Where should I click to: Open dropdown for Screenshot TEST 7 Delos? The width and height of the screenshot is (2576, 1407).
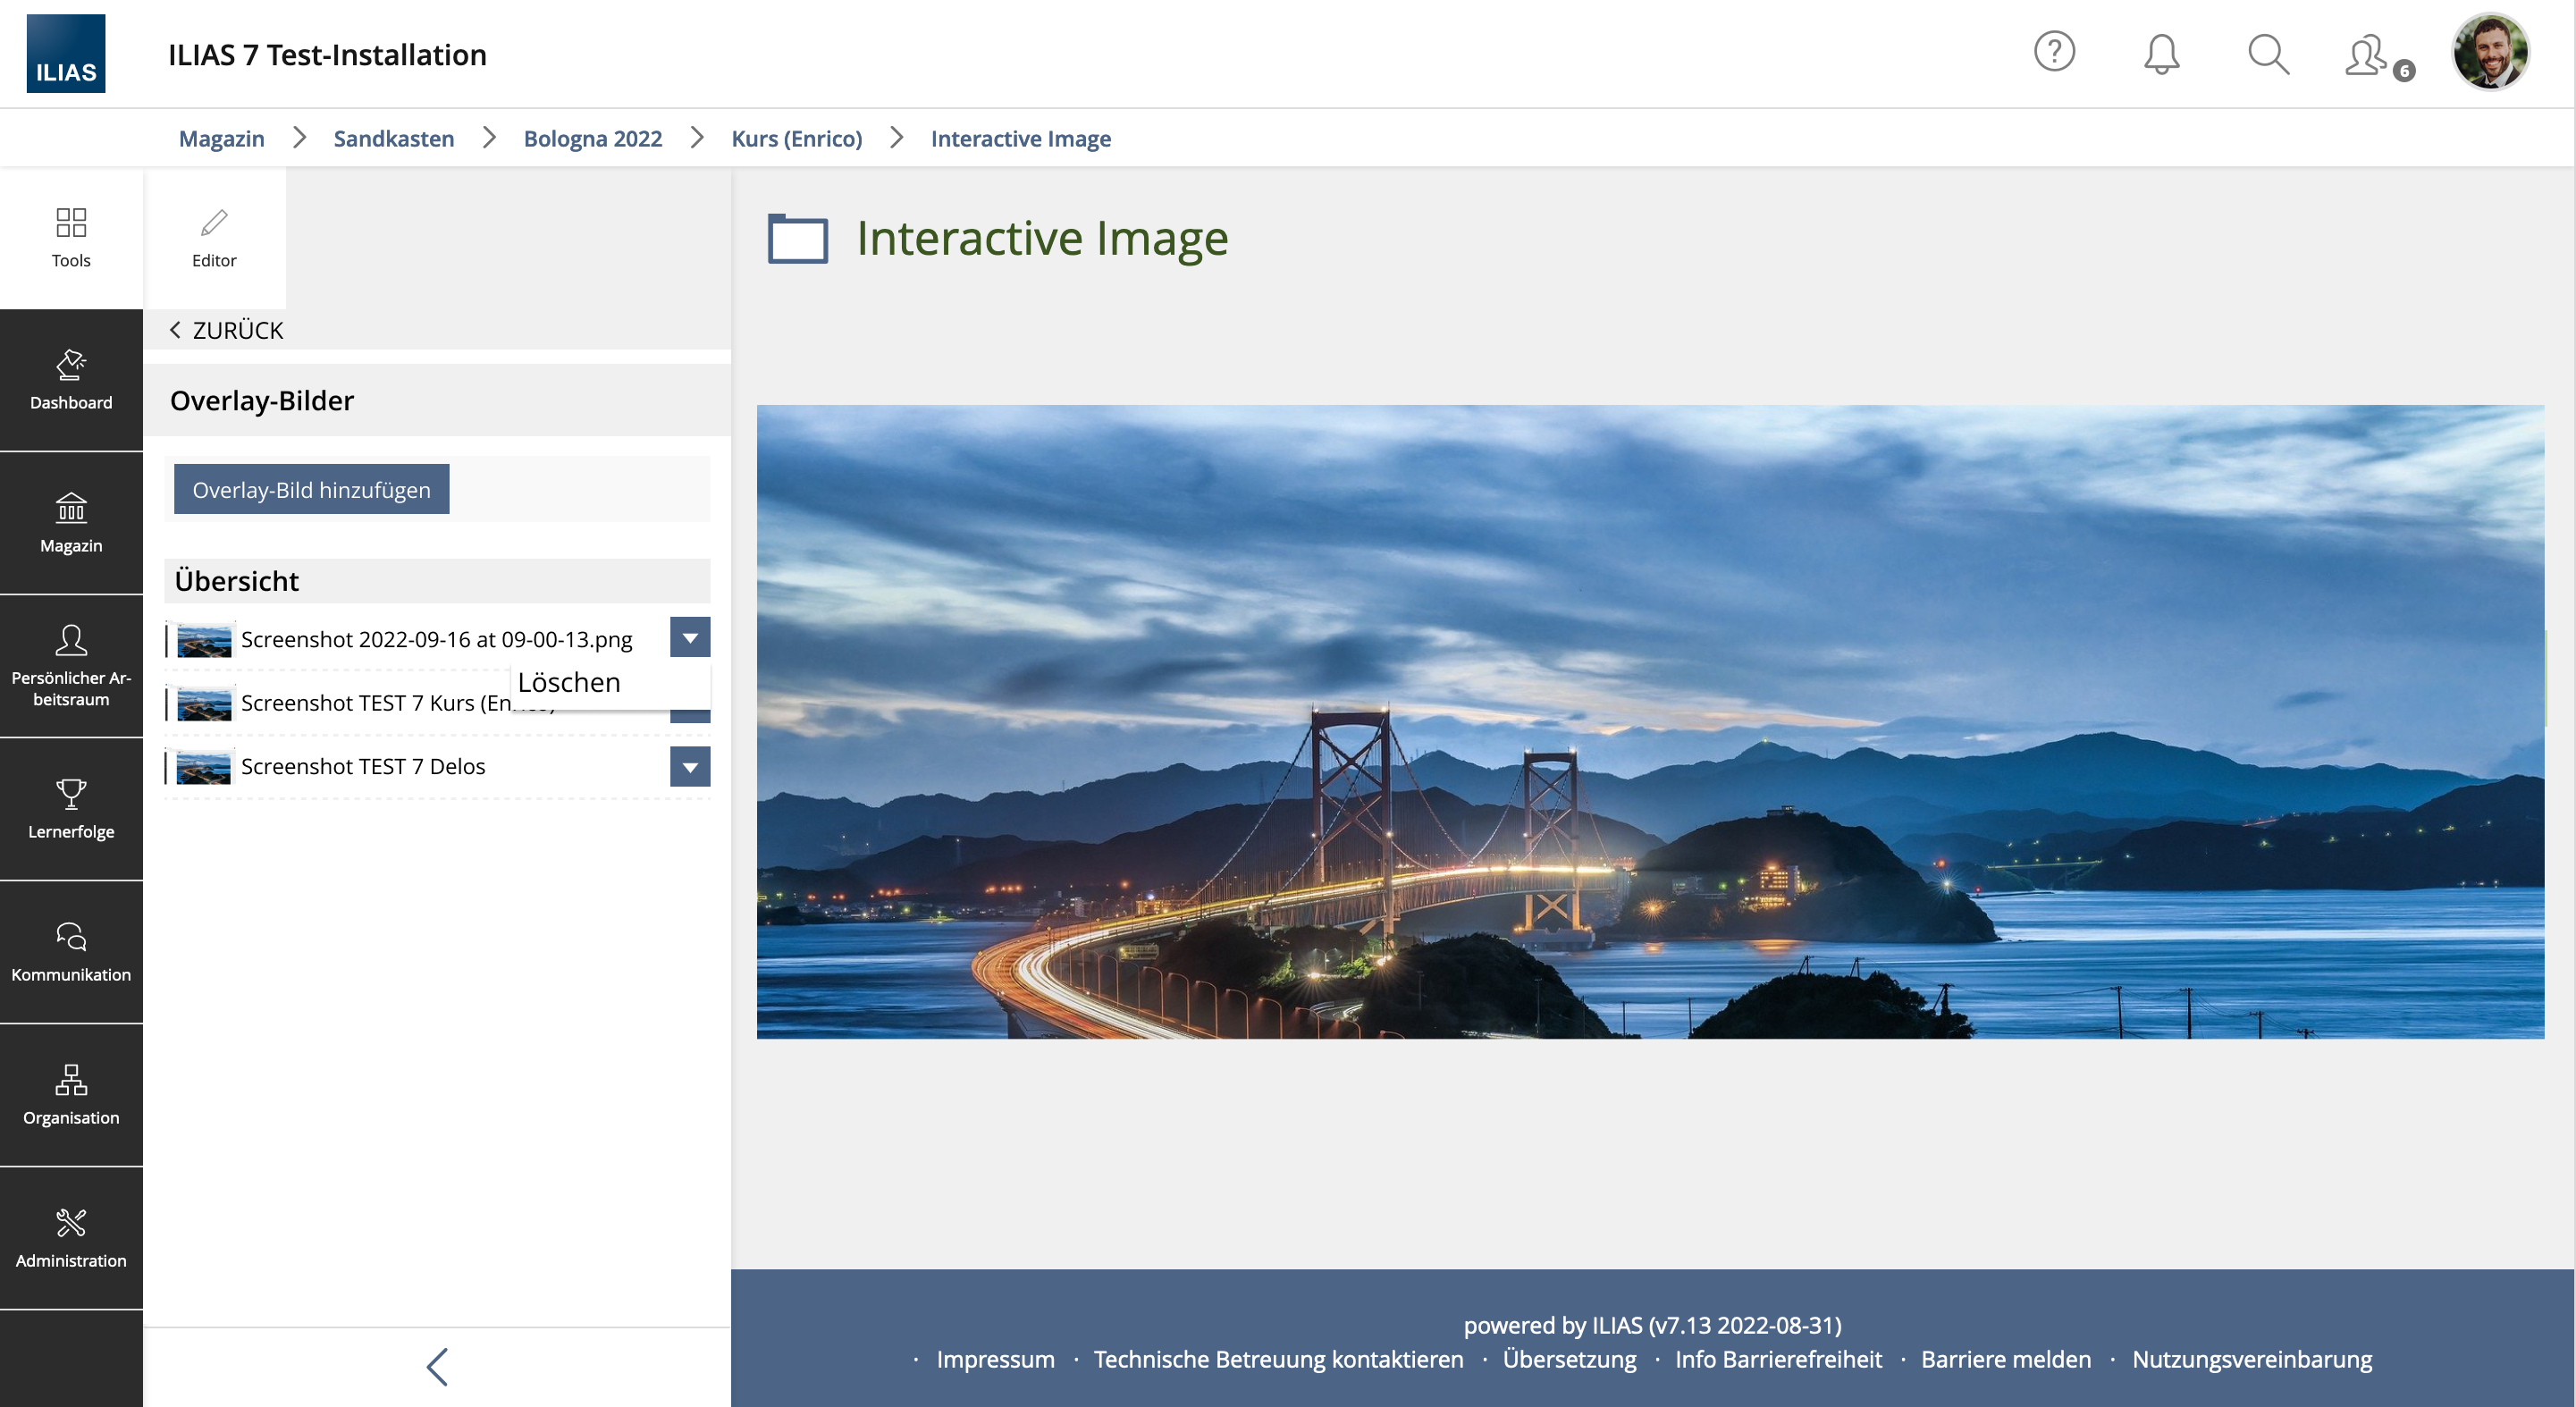[x=690, y=767]
